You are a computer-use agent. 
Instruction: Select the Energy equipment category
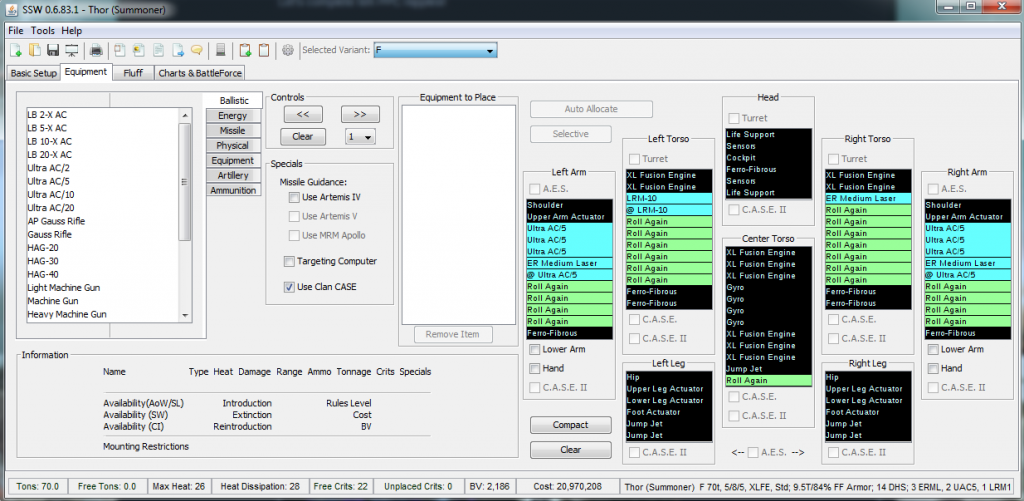pyautogui.click(x=233, y=116)
